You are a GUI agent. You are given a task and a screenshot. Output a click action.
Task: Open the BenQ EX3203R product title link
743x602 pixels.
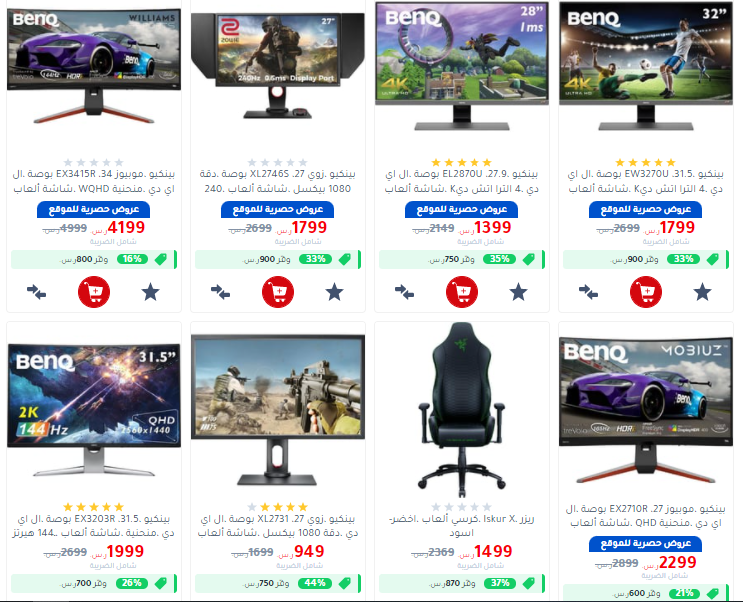(x=94, y=526)
